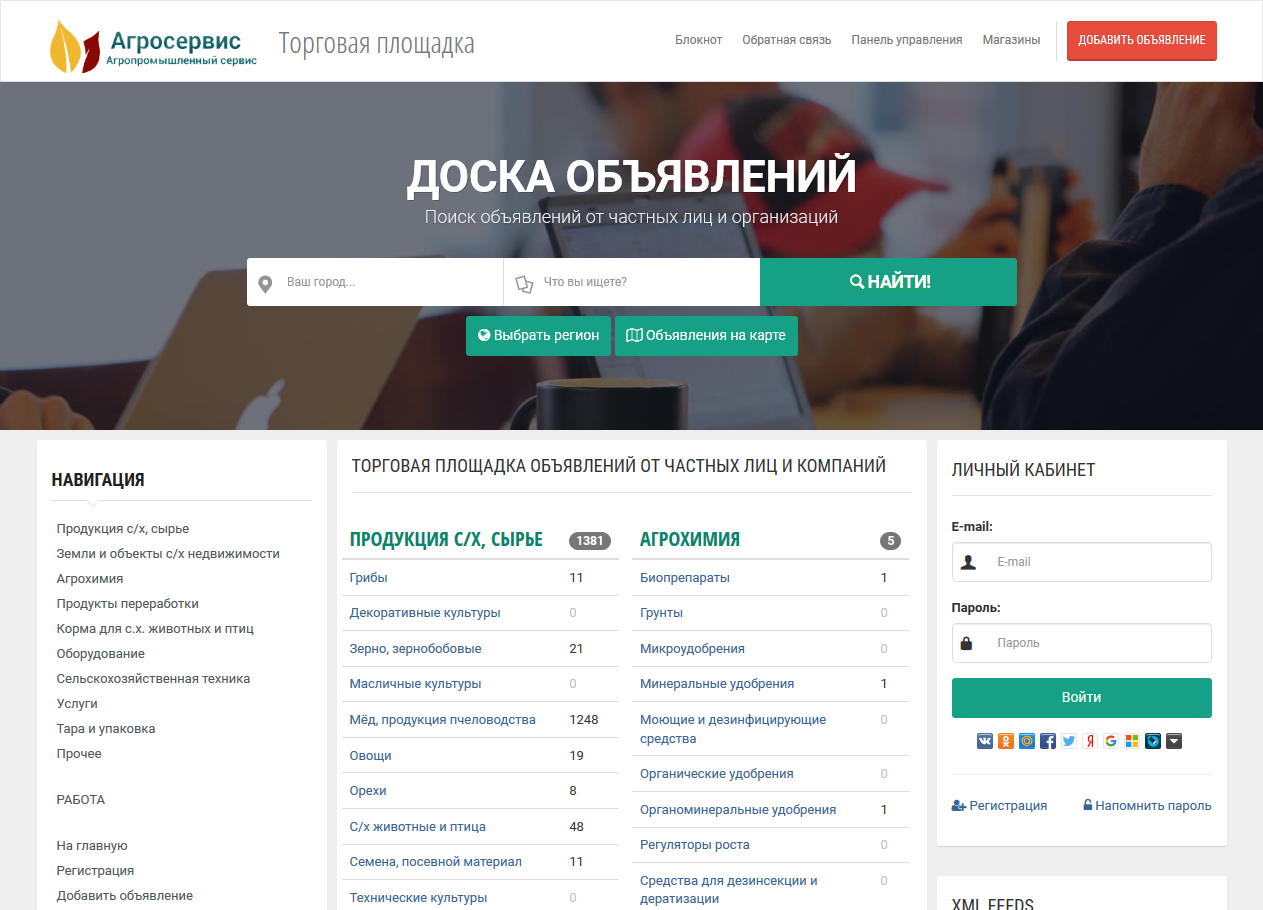Open Блокнот in the top menu
This screenshot has height=910, width=1263.
[x=698, y=40]
